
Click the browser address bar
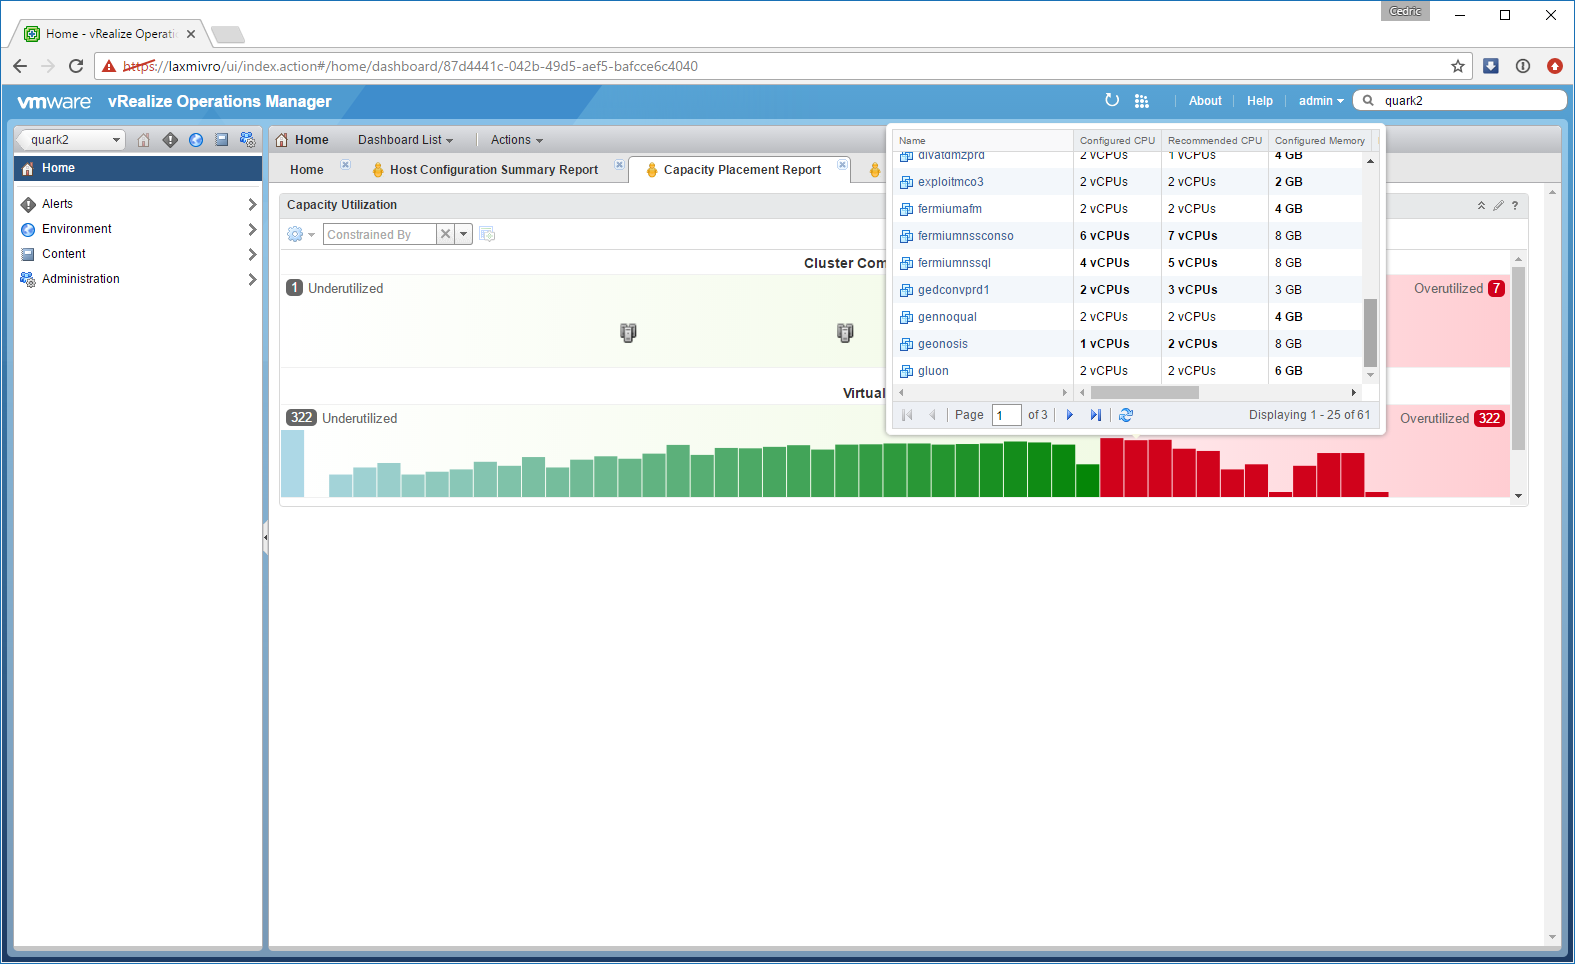click(785, 66)
